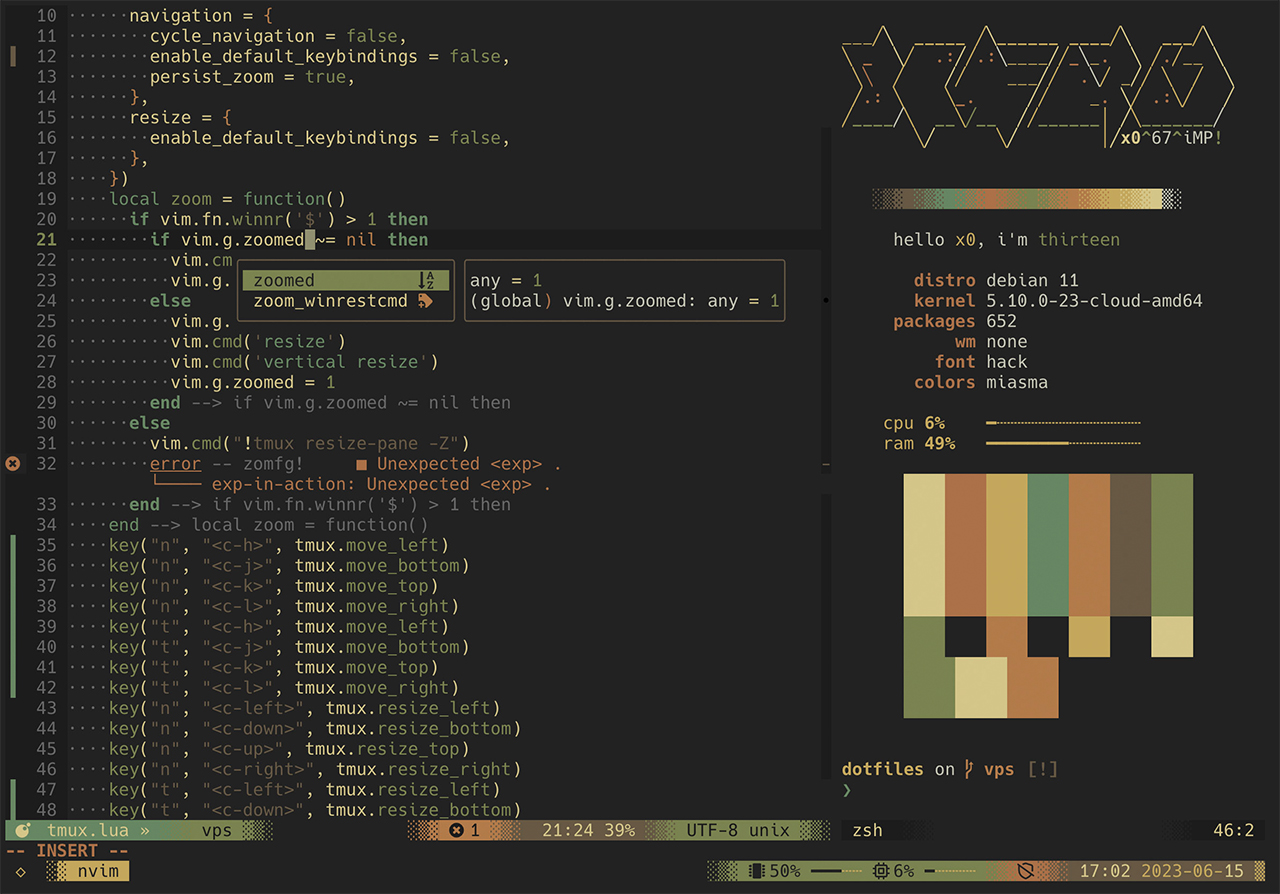The height and width of the screenshot is (894, 1280).
Task: Click the underlined 'error' word on line 32
Action: 176,464
